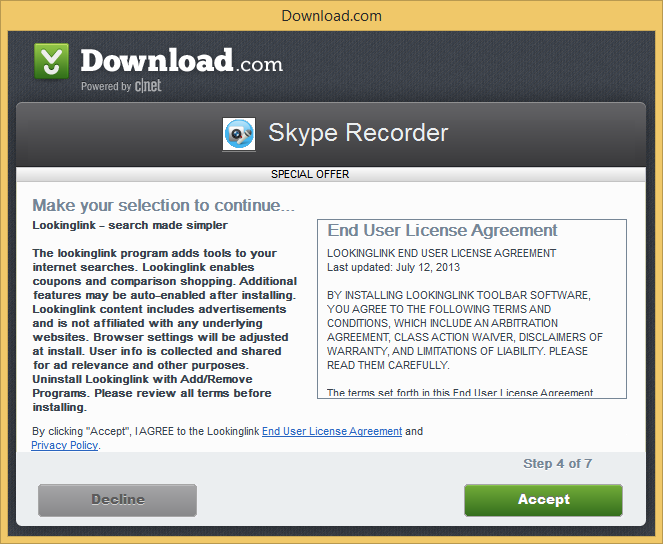Click the Powered by text under logo
The height and width of the screenshot is (544, 663).
(106, 86)
